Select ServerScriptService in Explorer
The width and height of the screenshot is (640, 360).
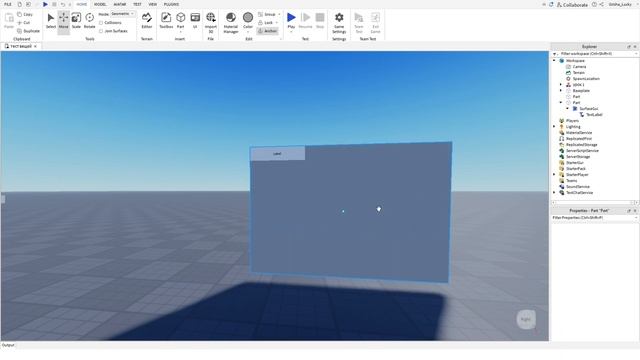(582, 151)
